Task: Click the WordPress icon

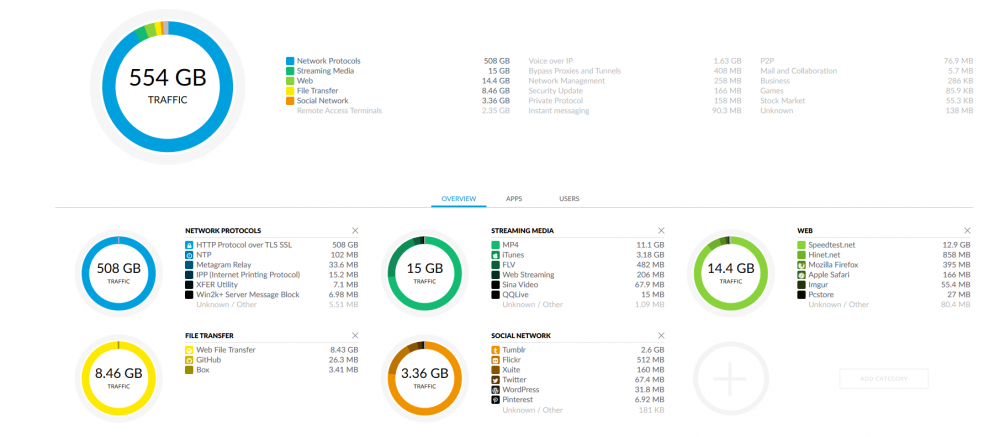Action: coord(495,390)
